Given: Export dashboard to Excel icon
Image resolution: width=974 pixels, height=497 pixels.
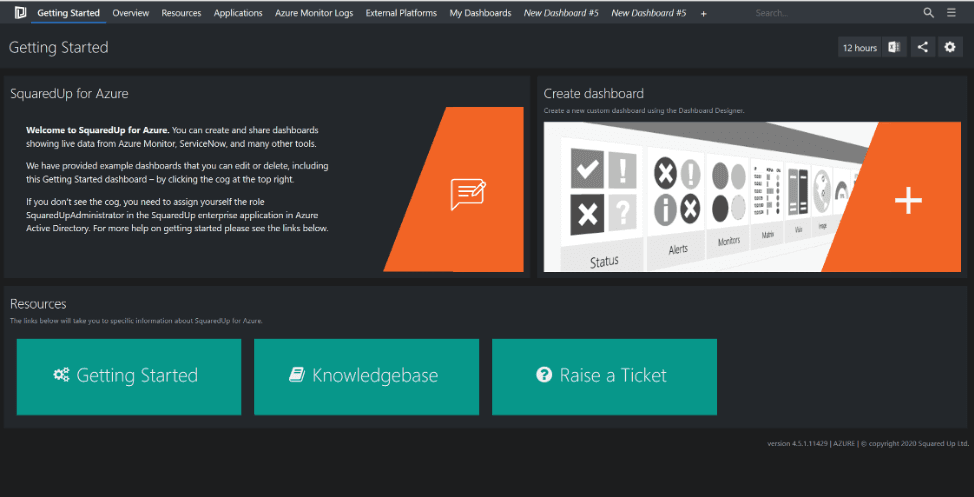Looking at the screenshot, I should click(x=894, y=47).
